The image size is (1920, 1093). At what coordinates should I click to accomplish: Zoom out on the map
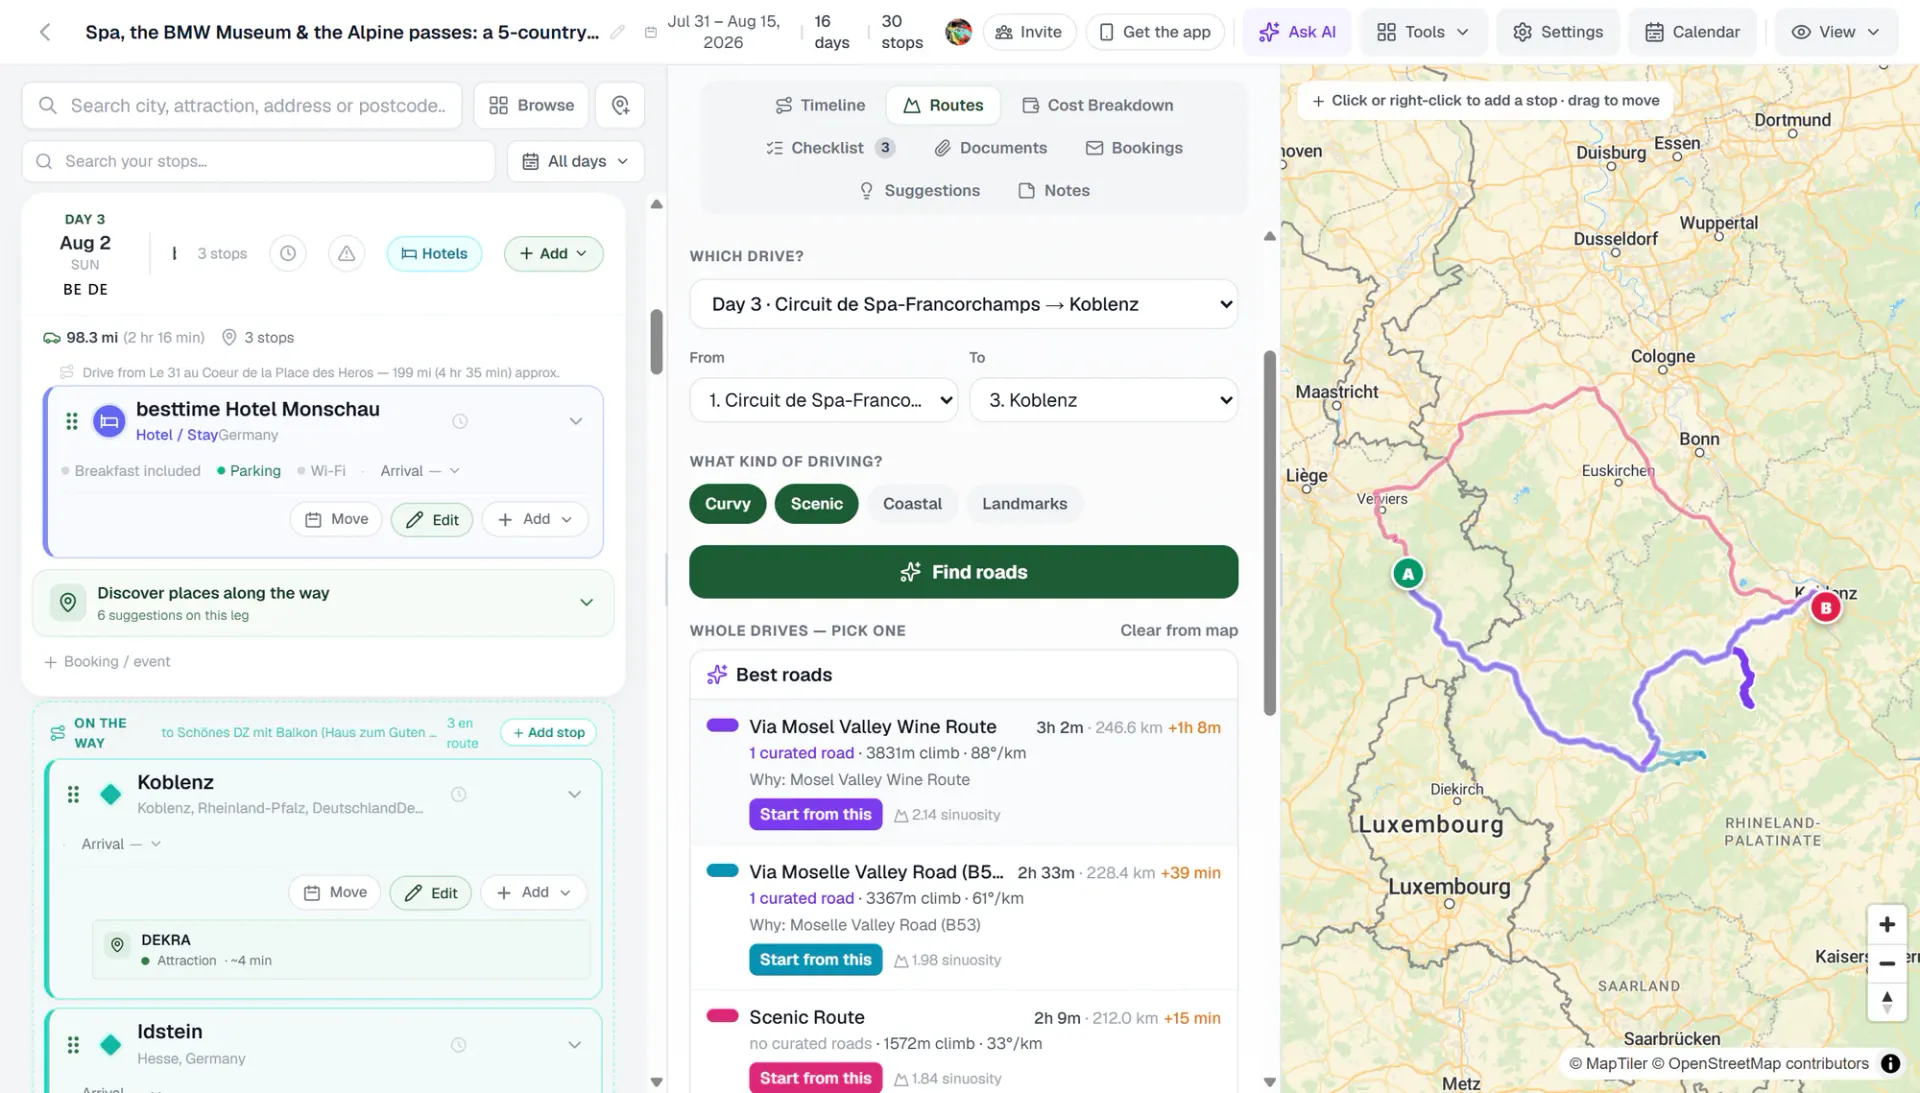1887,964
